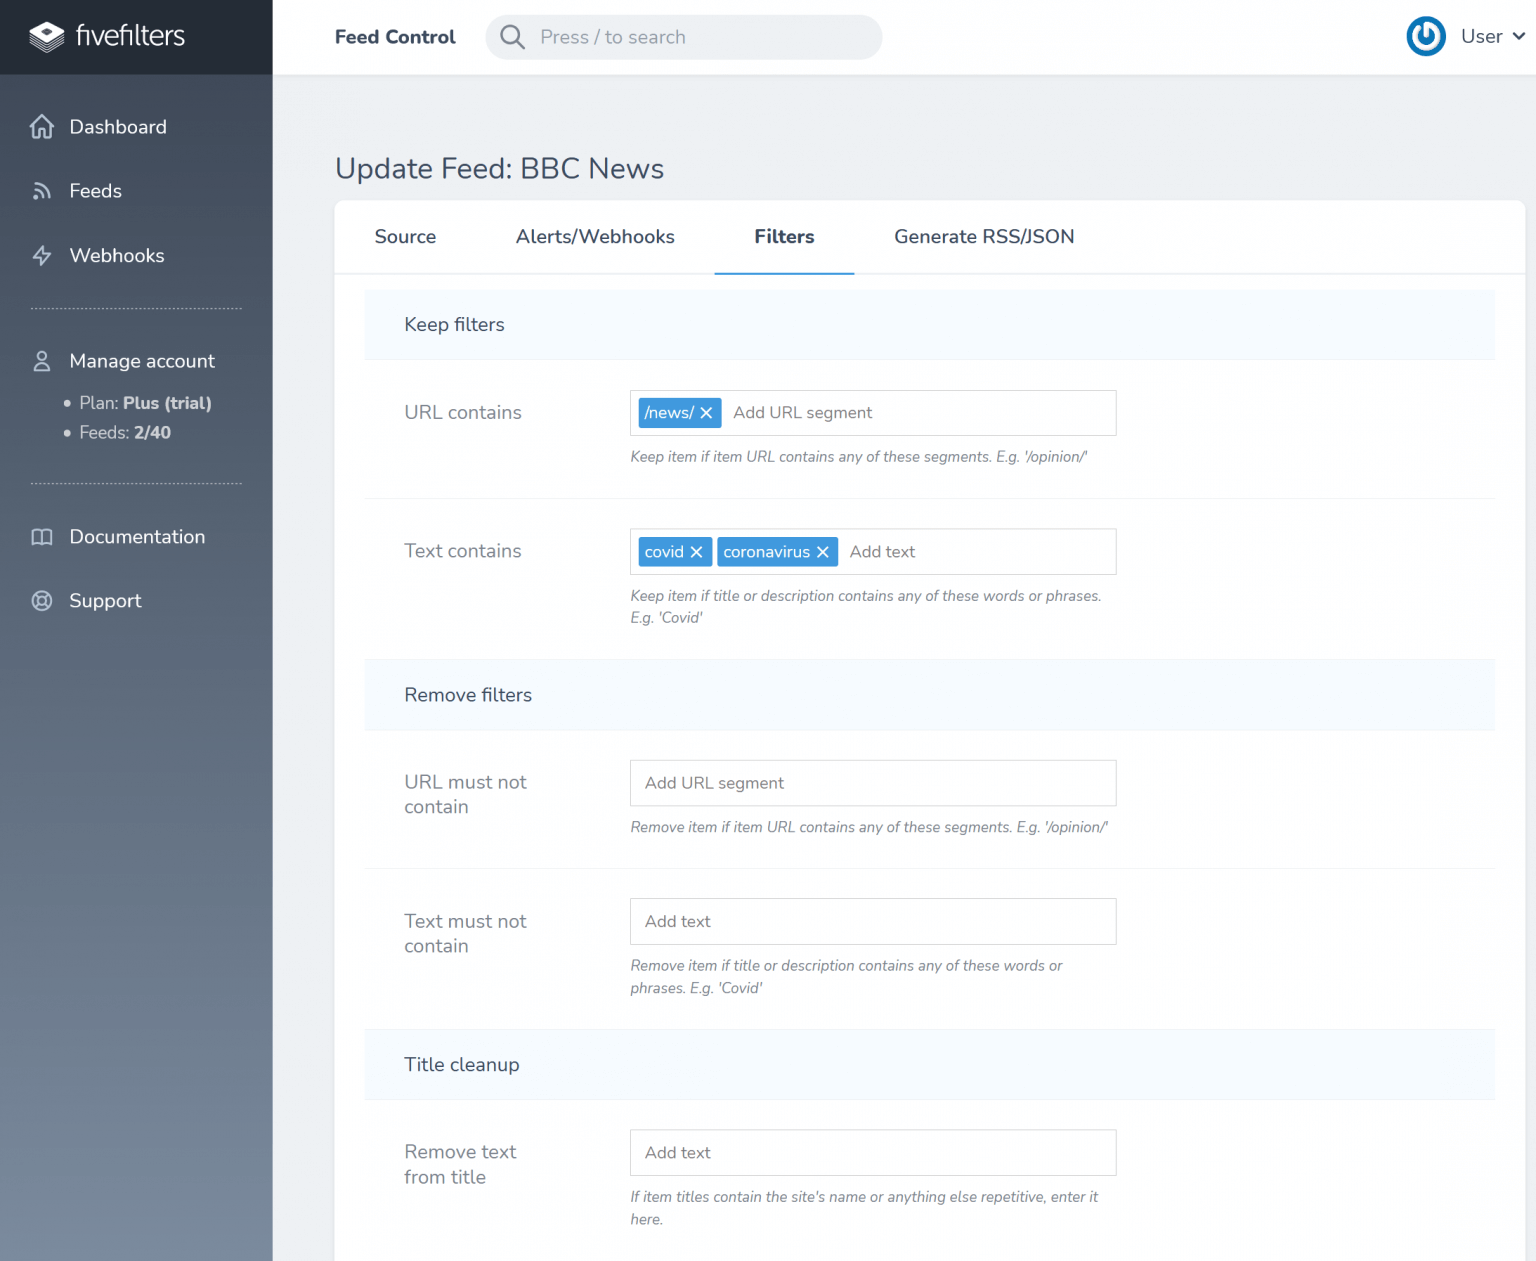The height and width of the screenshot is (1261, 1536).
Task: Click the Feeds: 2/40 account item
Action: pyautogui.click(x=124, y=432)
